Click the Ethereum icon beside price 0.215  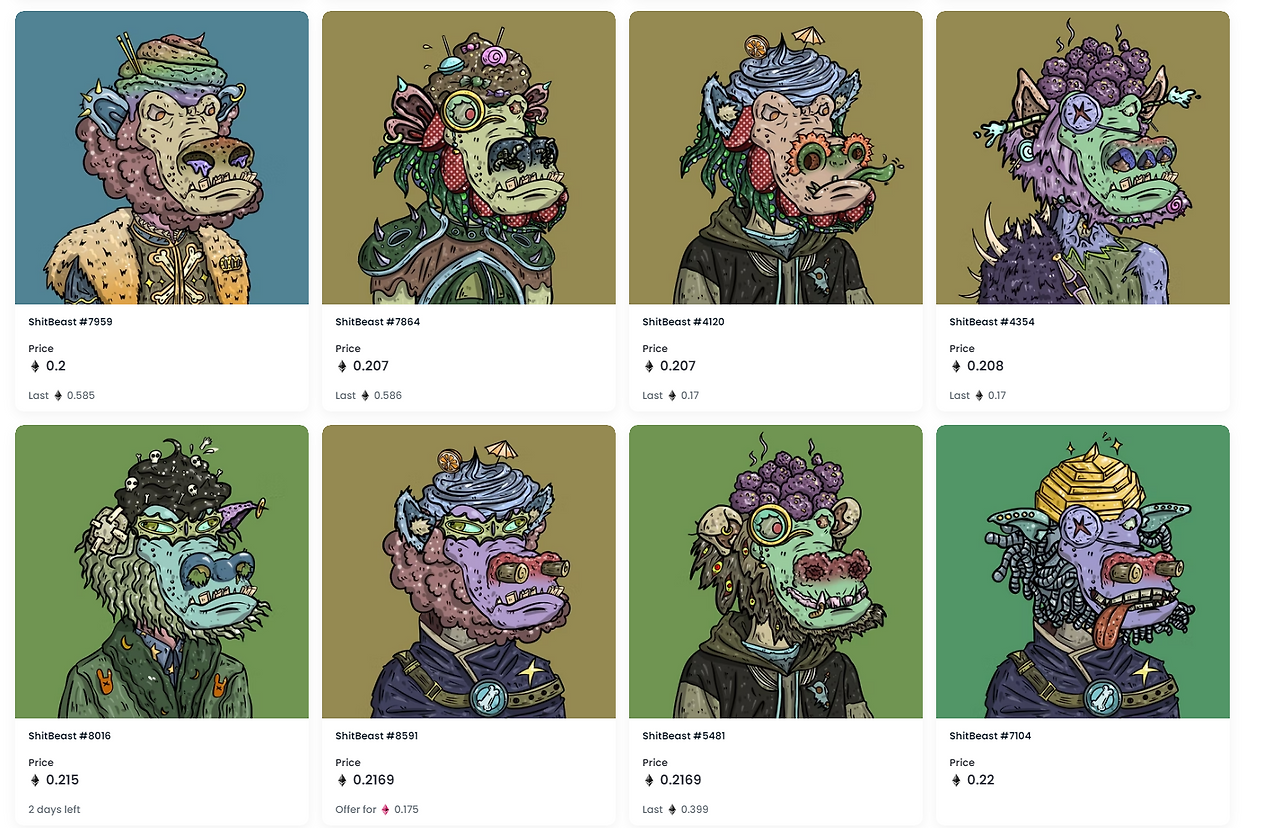coord(35,780)
